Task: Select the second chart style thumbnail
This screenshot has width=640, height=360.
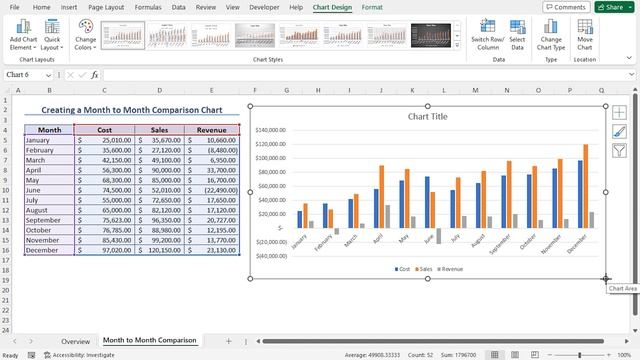Action: pos(167,36)
